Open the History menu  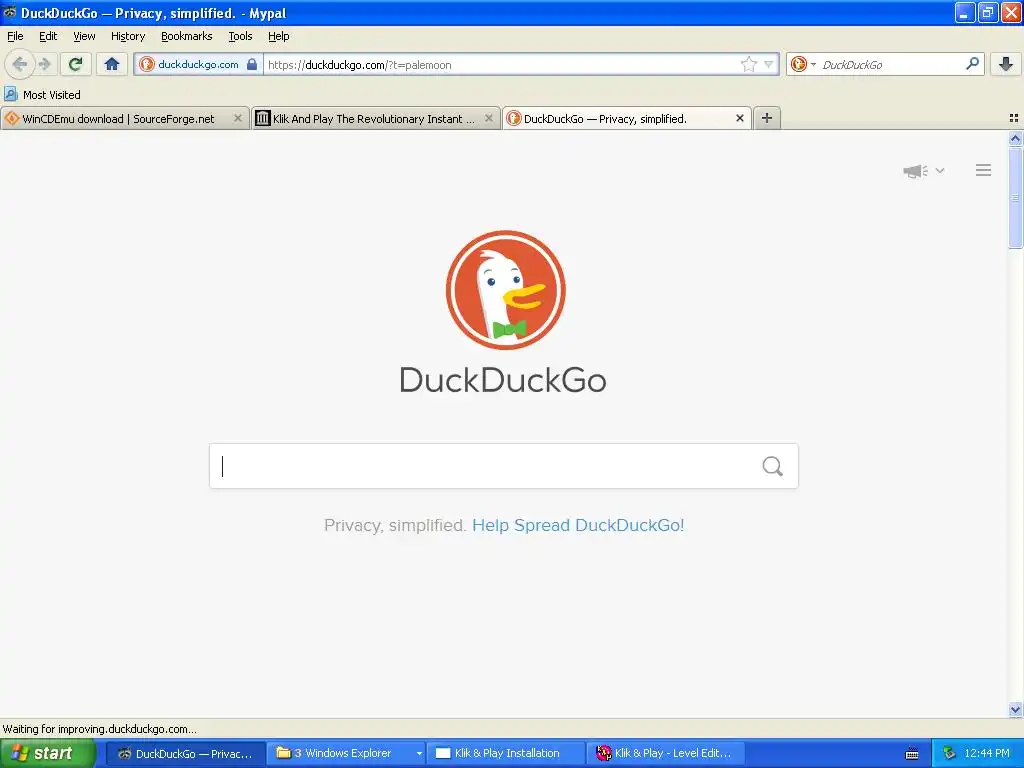(128, 36)
